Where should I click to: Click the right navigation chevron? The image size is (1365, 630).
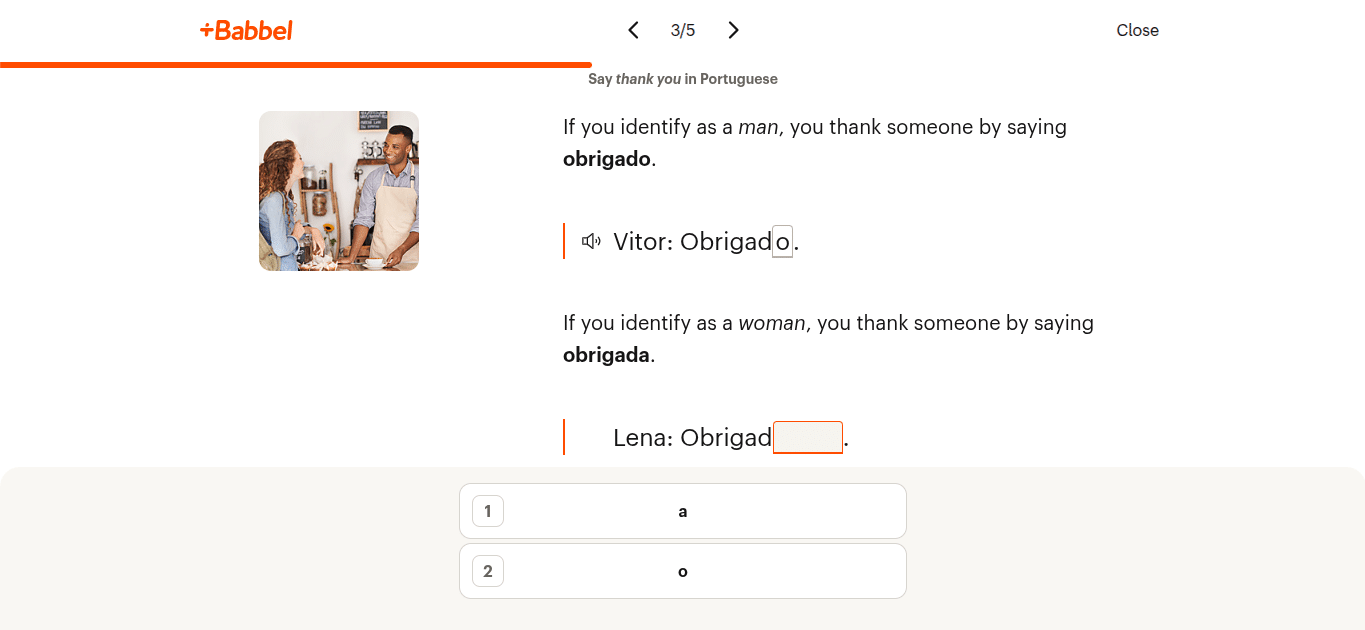pos(733,30)
